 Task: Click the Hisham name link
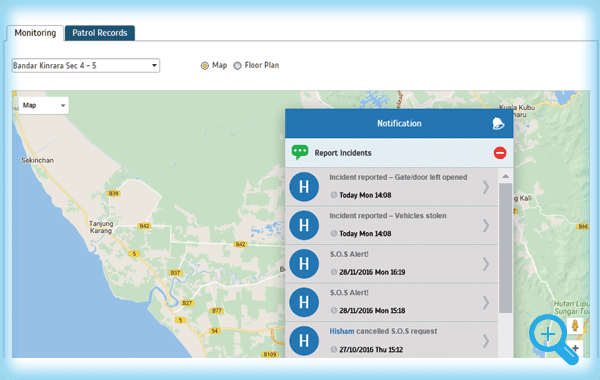[x=342, y=331]
